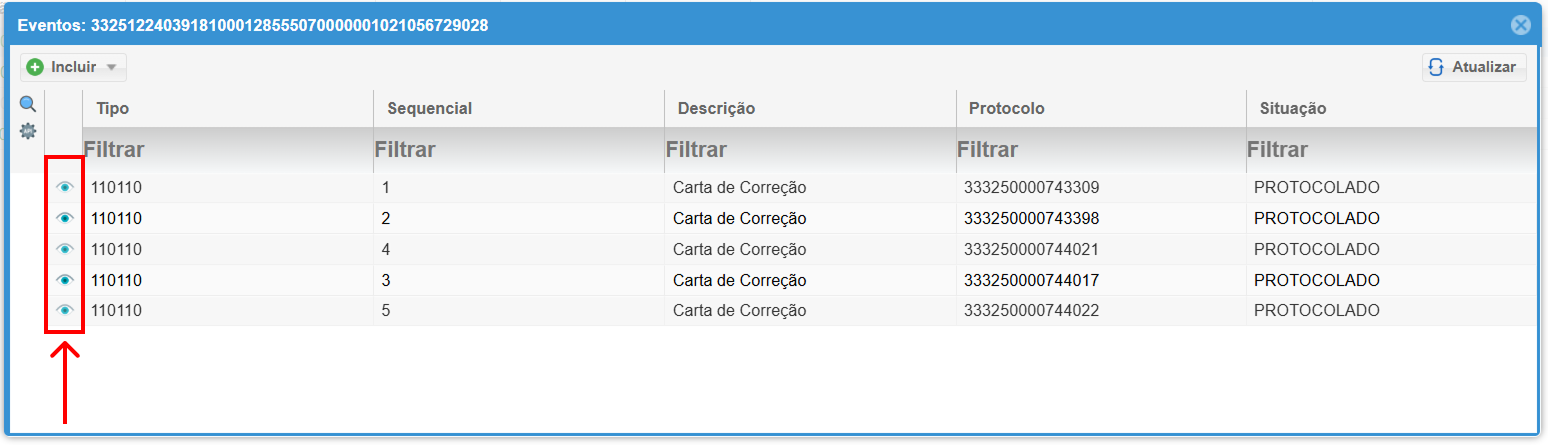The image size is (1548, 445).
Task: View event with protocolo 333250000743398
Action: [x=65, y=218]
